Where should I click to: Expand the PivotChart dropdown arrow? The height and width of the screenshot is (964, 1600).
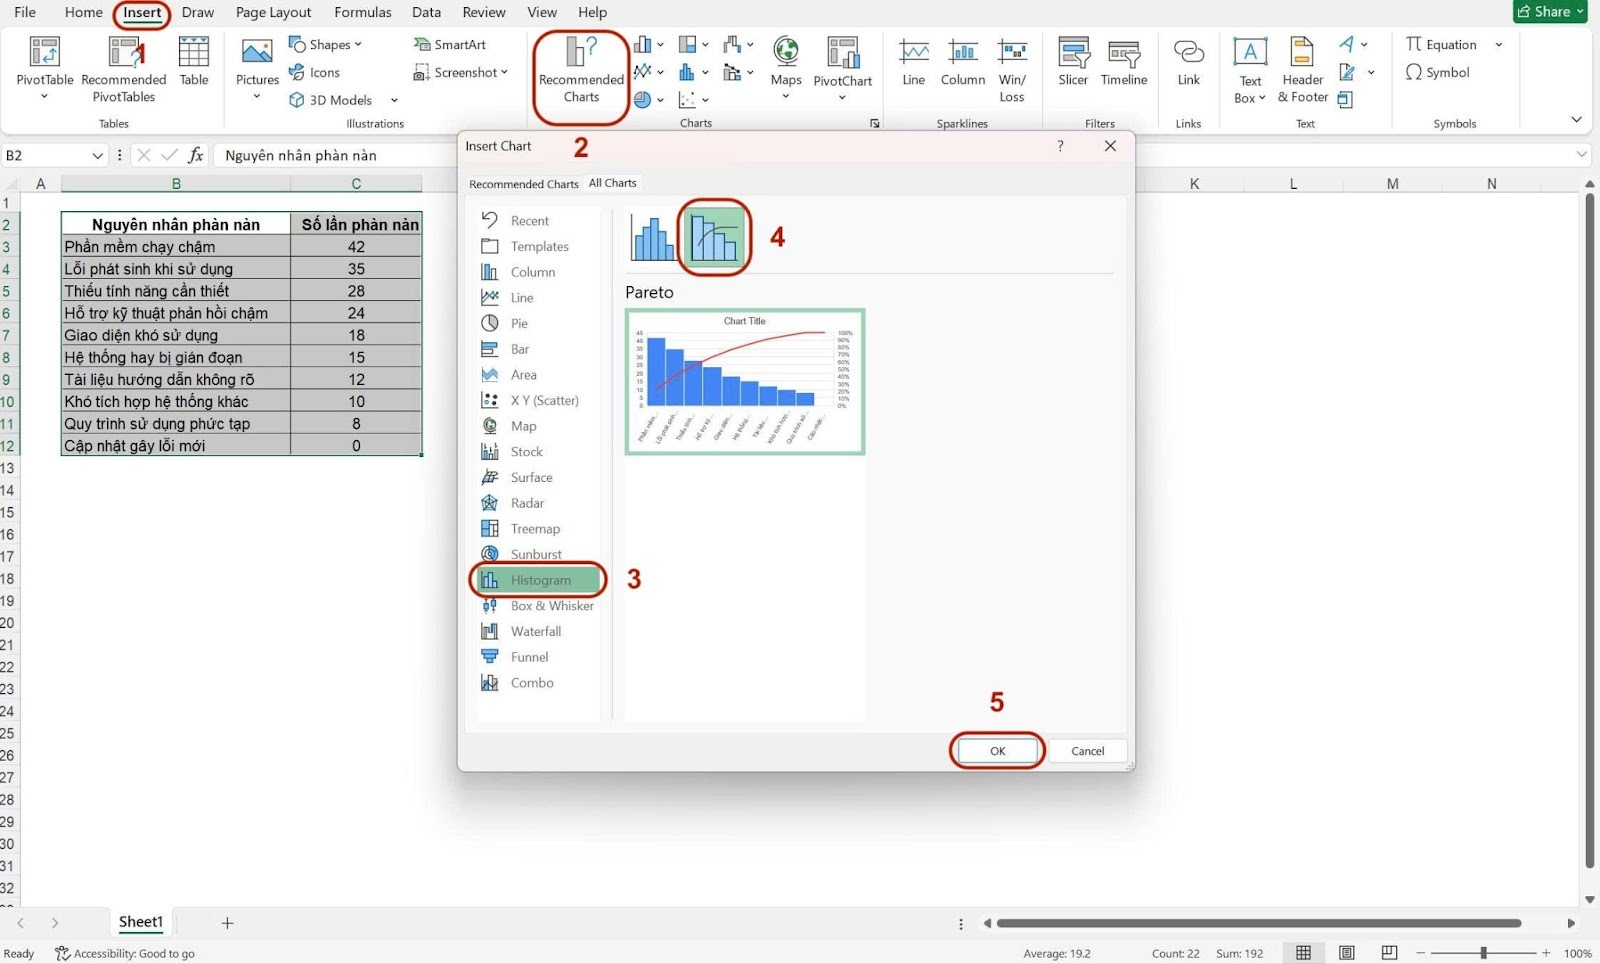pos(842,98)
